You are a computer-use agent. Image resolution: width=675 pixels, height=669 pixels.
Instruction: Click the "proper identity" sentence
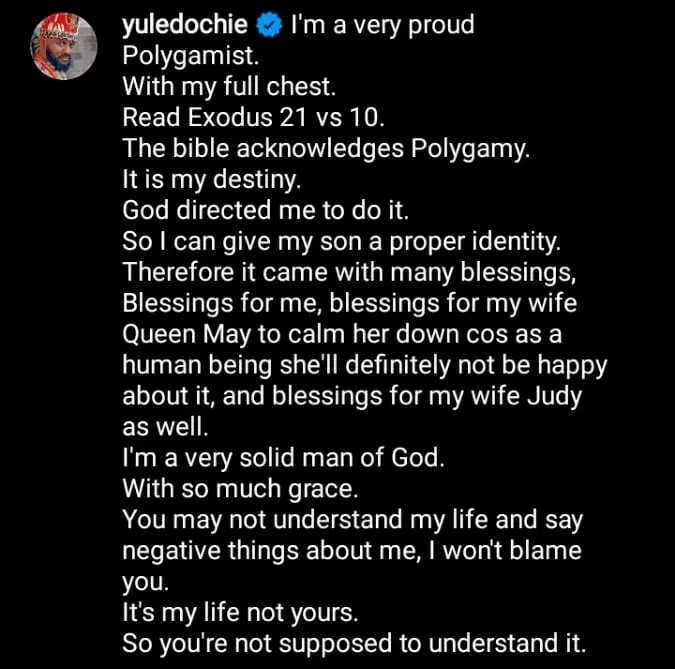click(x=342, y=242)
